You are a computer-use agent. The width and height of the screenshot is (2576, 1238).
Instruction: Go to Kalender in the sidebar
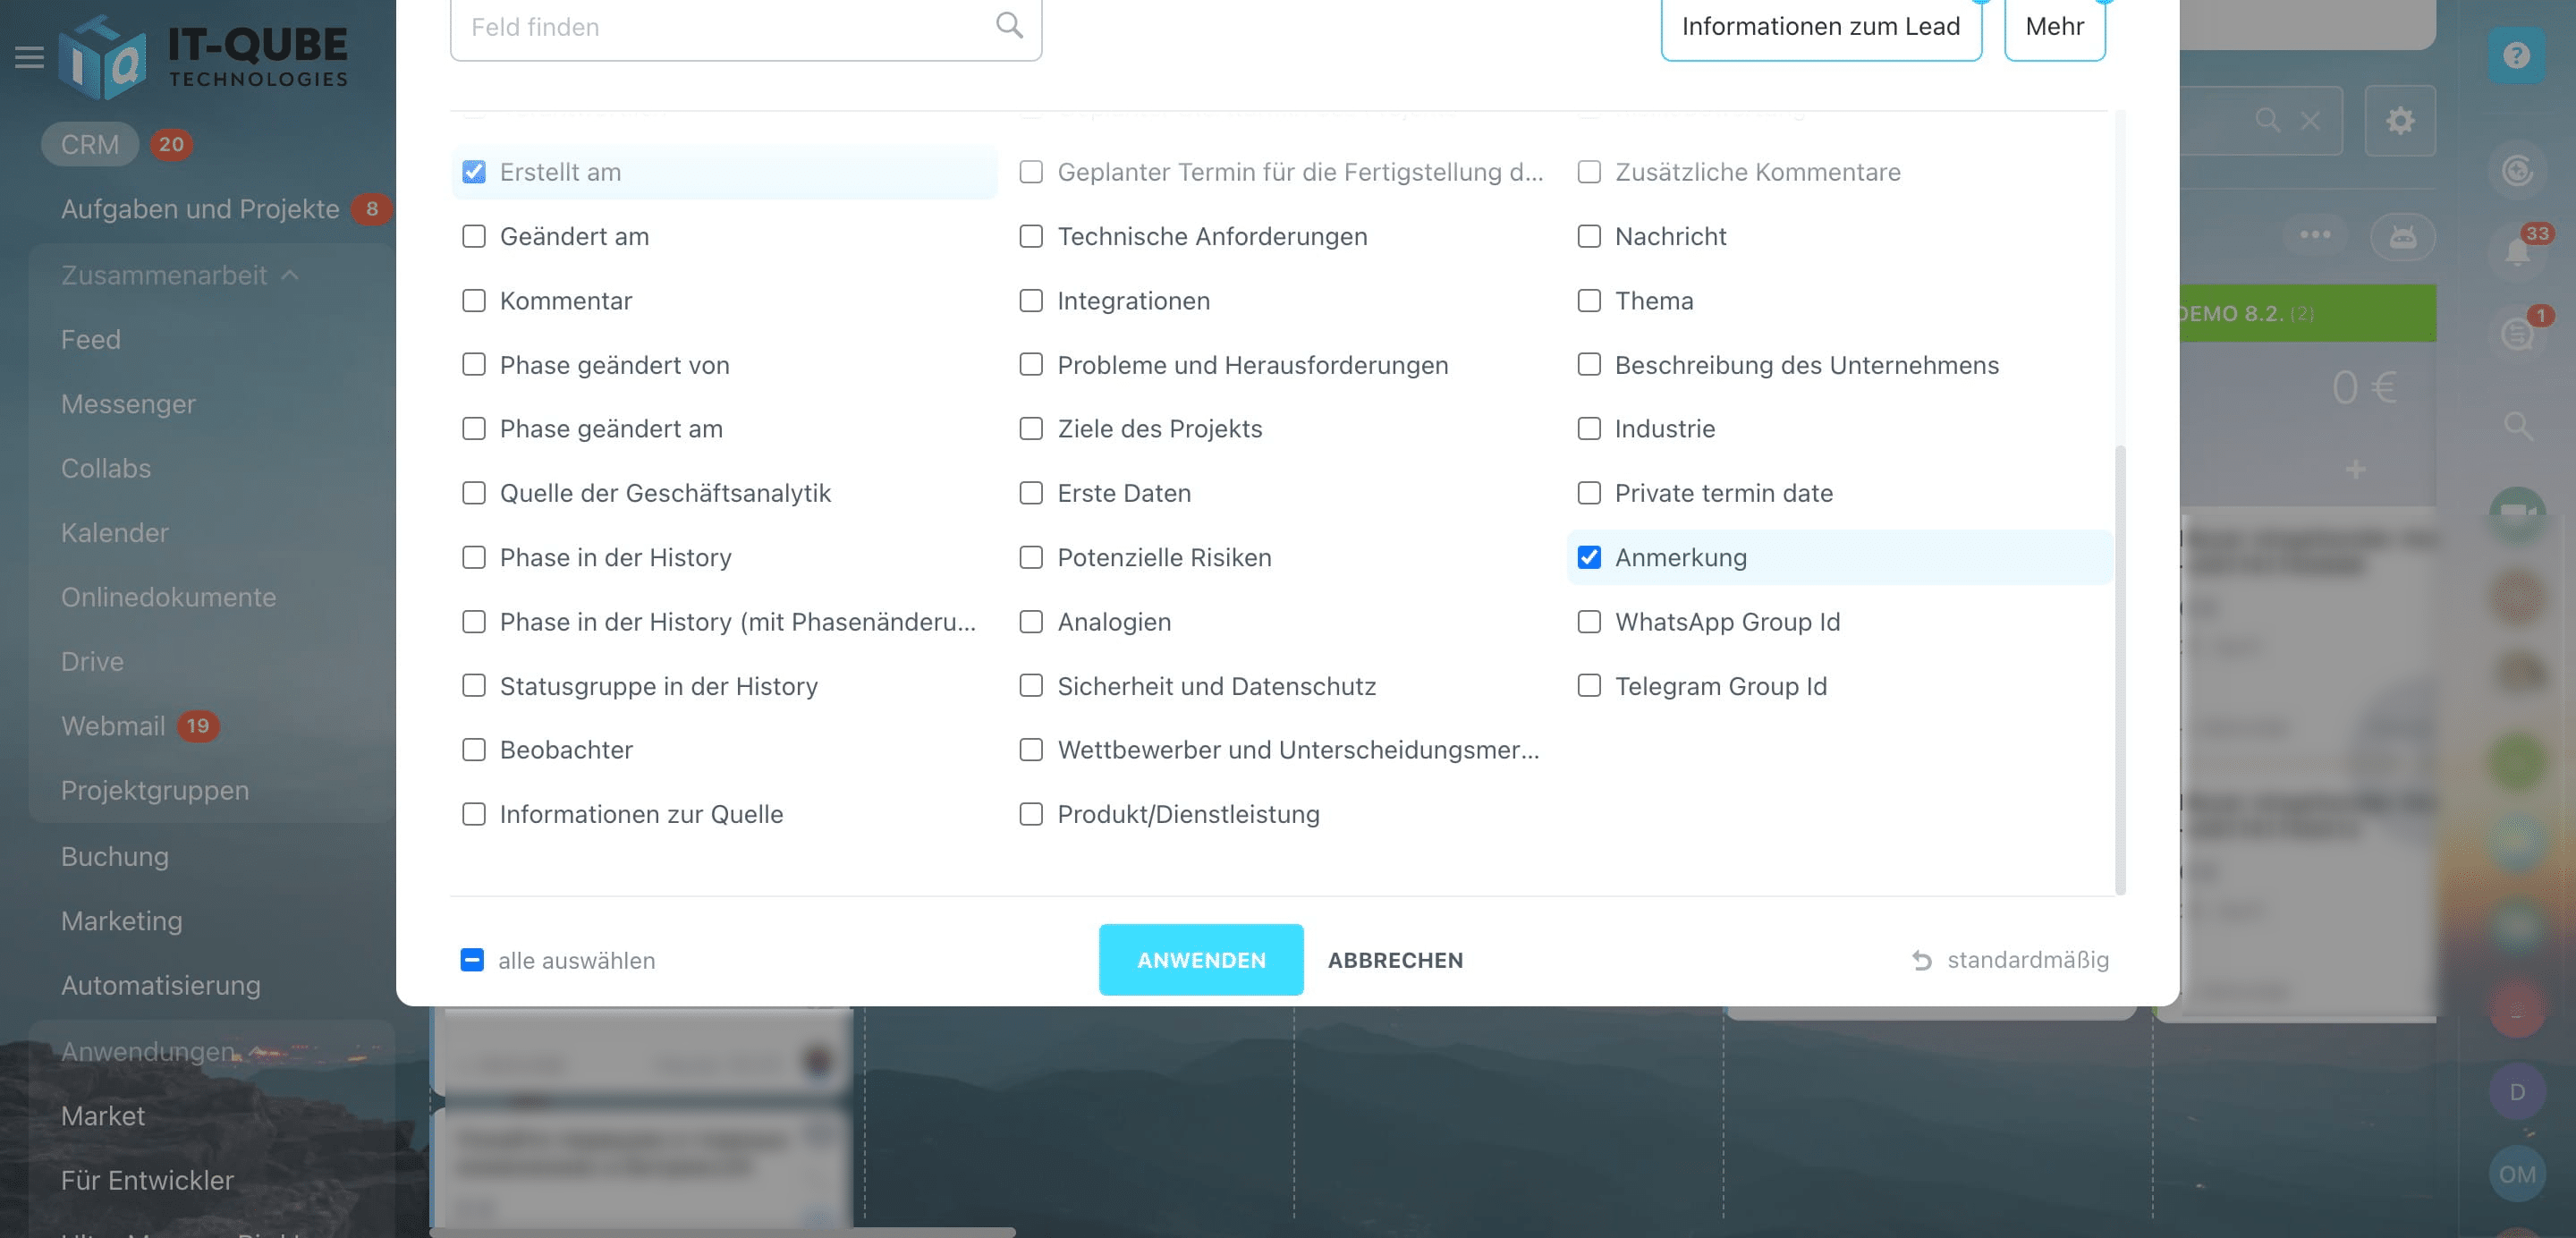pos(115,533)
